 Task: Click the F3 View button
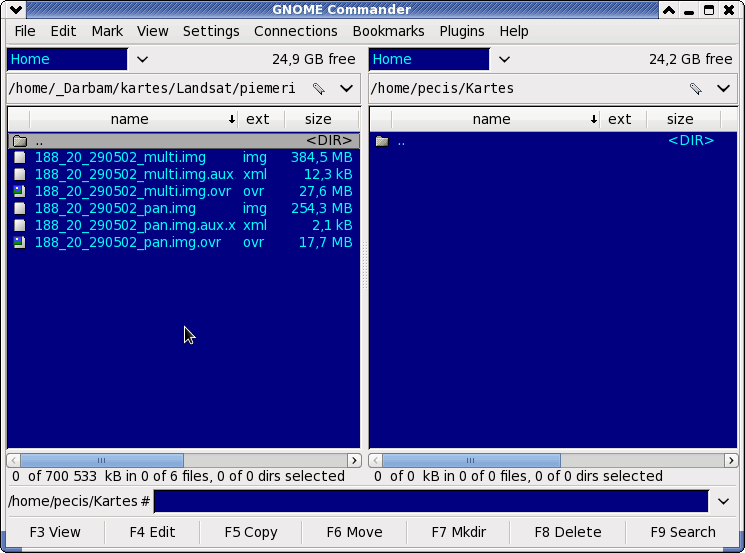(x=55, y=532)
